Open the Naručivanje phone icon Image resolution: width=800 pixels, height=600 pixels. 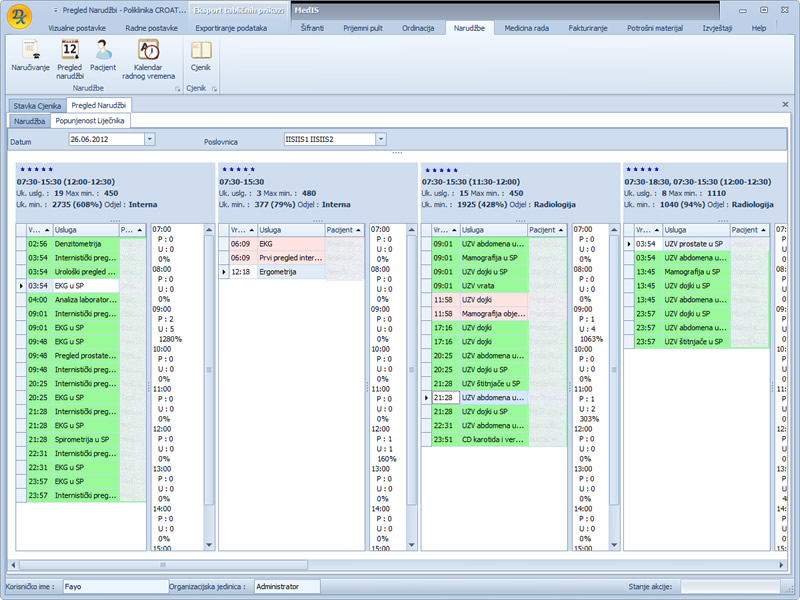tap(31, 51)
